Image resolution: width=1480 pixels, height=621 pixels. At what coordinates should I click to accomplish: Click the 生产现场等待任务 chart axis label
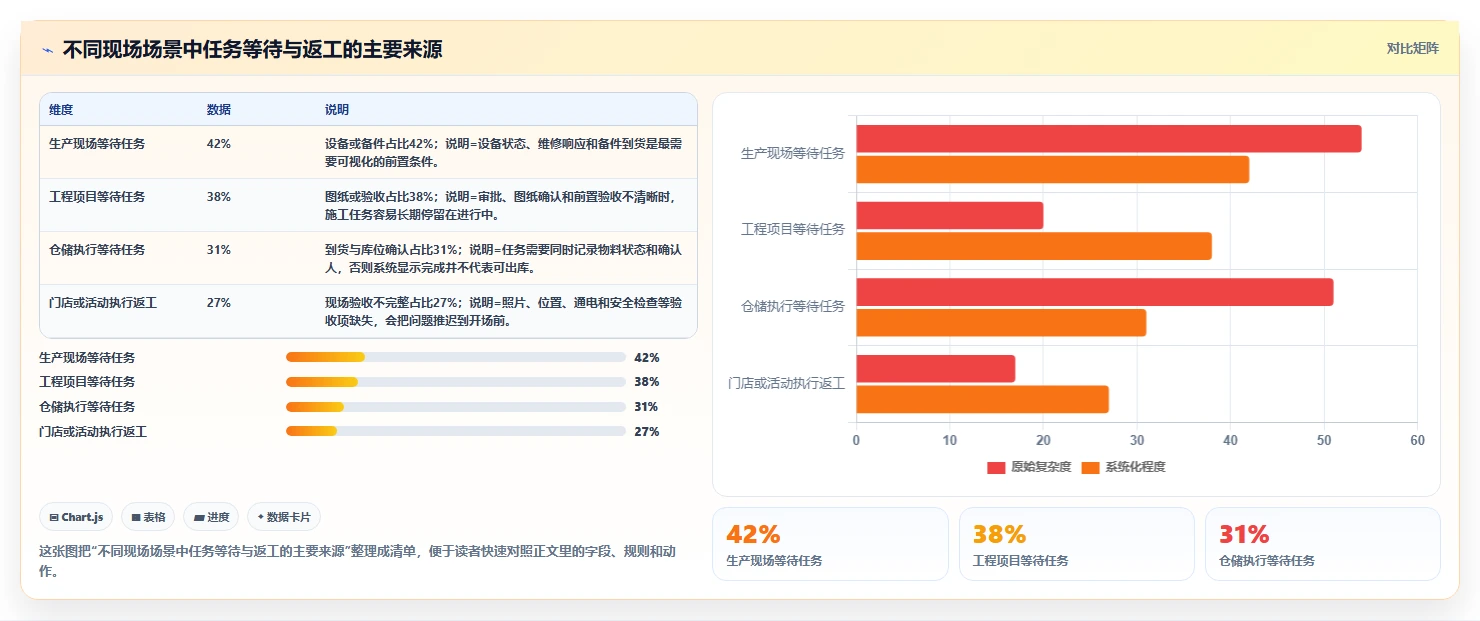[792, 153]
